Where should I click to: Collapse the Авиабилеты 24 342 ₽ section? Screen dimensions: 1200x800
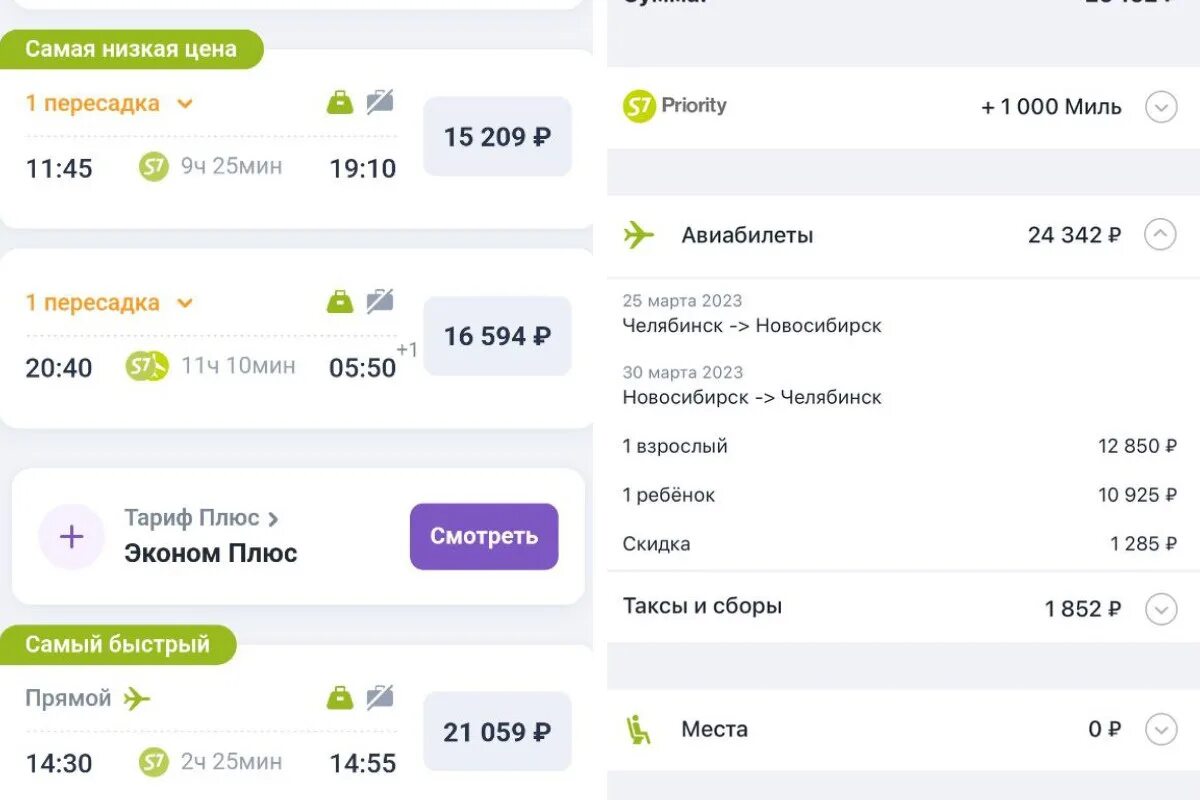[1160, 235]
